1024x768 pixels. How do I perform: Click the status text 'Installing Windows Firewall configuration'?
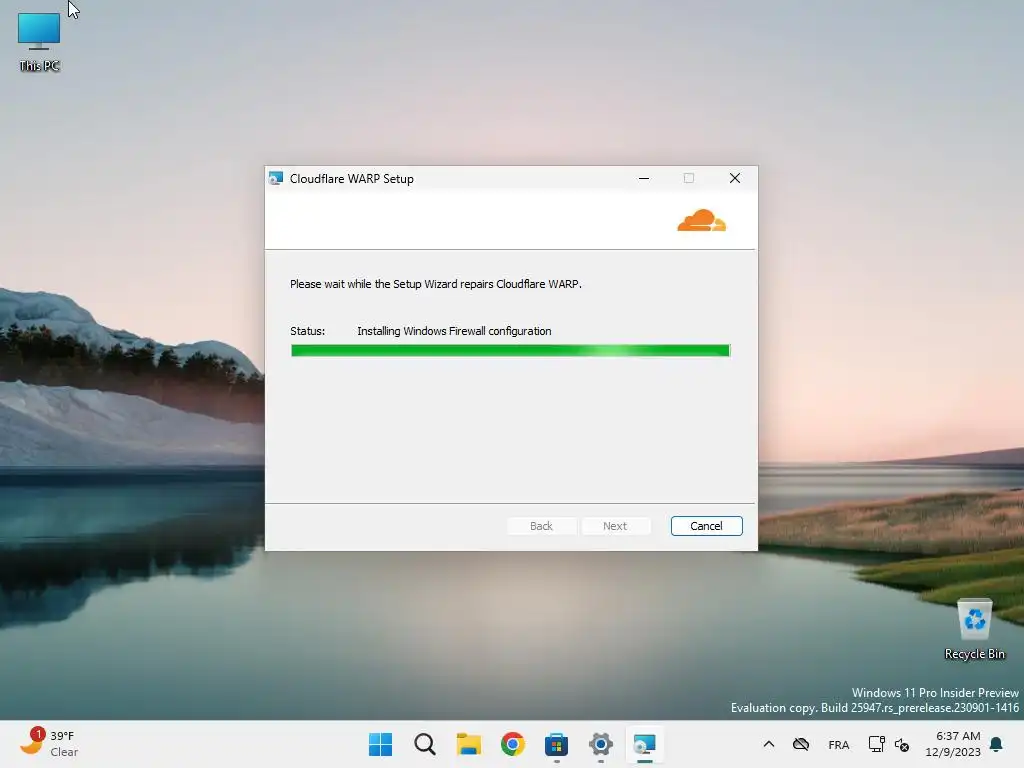(x=454, y=331)
